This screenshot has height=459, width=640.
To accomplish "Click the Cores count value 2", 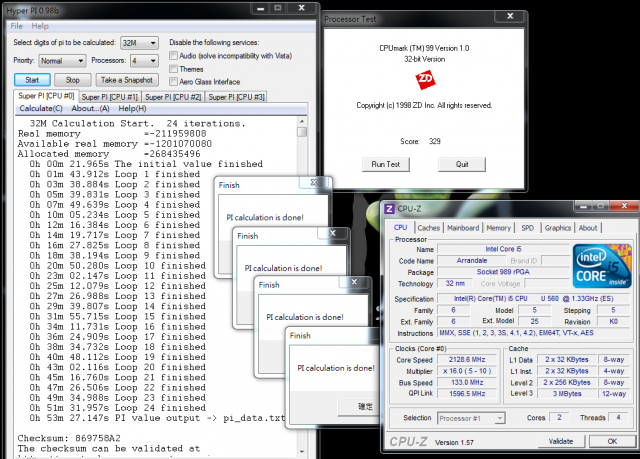I will click(559, 417).
